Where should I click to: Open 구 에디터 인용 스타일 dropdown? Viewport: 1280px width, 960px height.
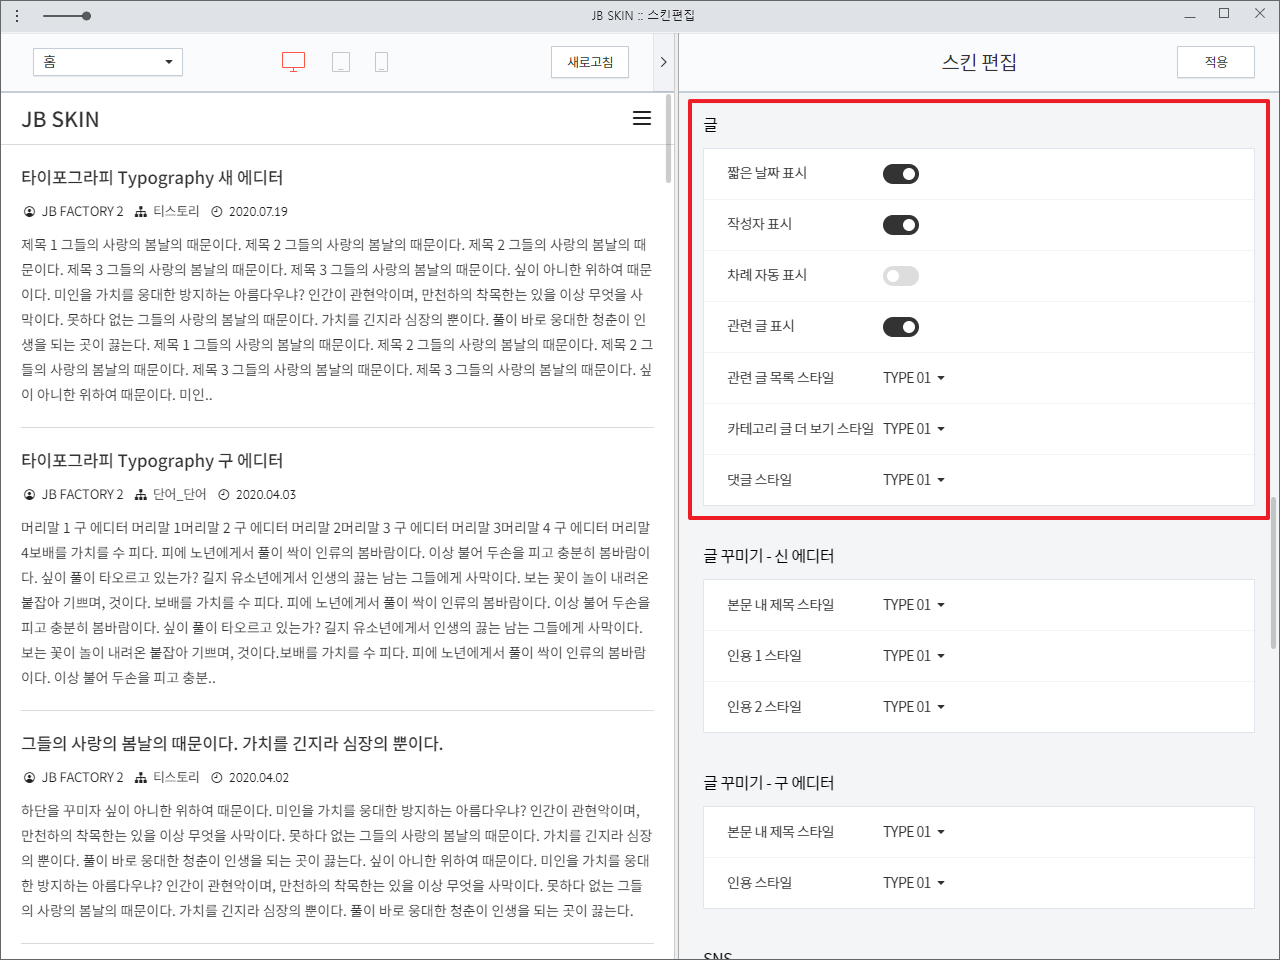(x=914, y=883)
